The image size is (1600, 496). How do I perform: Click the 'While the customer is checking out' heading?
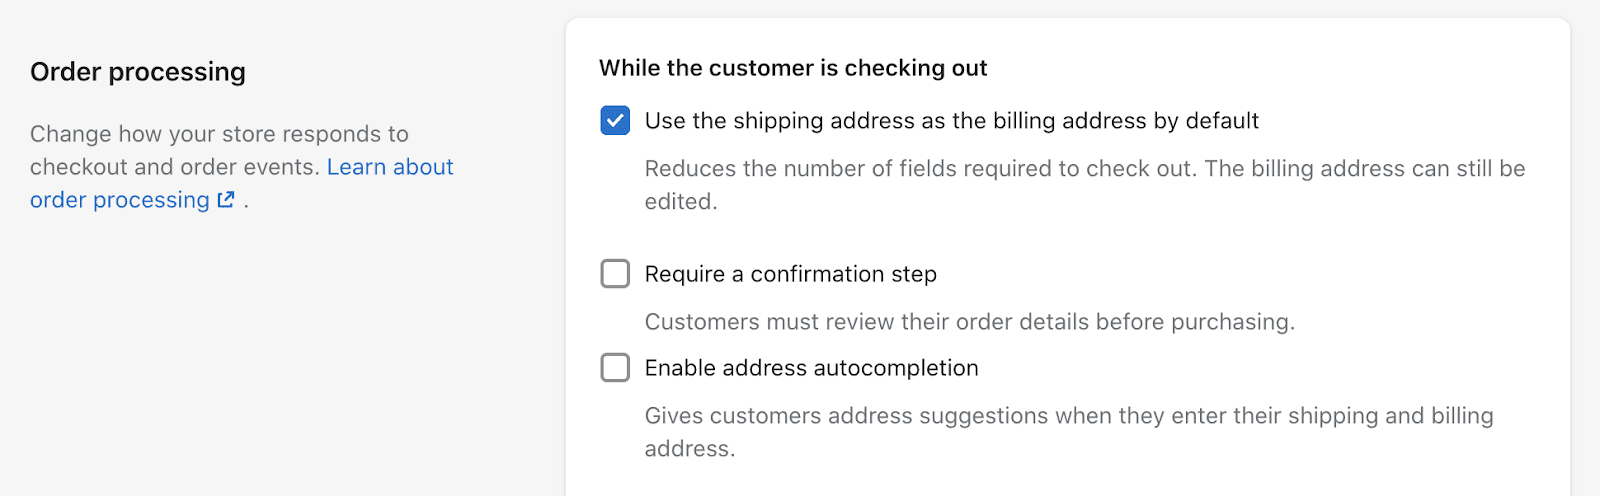click(793, 68)
